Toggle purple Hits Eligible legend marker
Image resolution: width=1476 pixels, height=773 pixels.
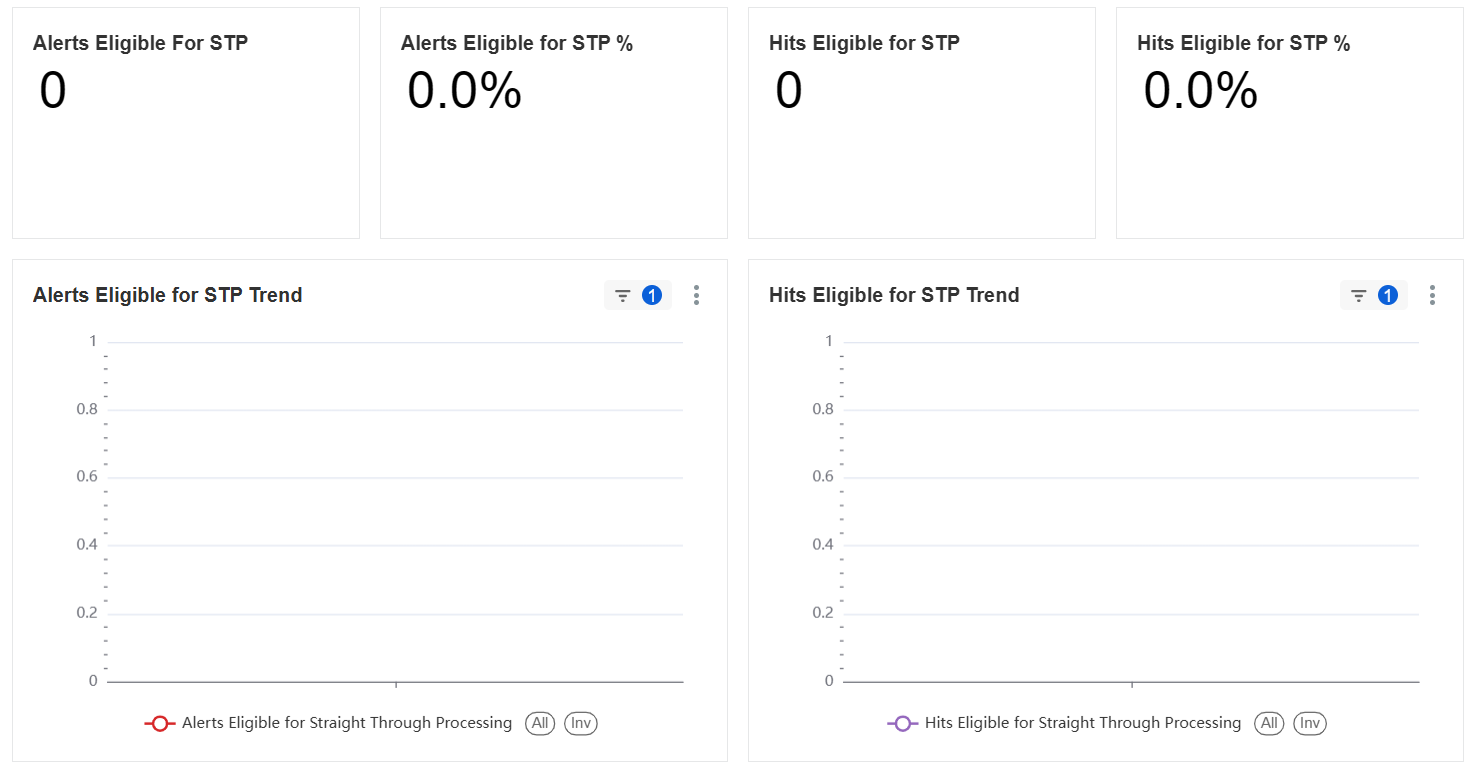(x=903, y=723)
